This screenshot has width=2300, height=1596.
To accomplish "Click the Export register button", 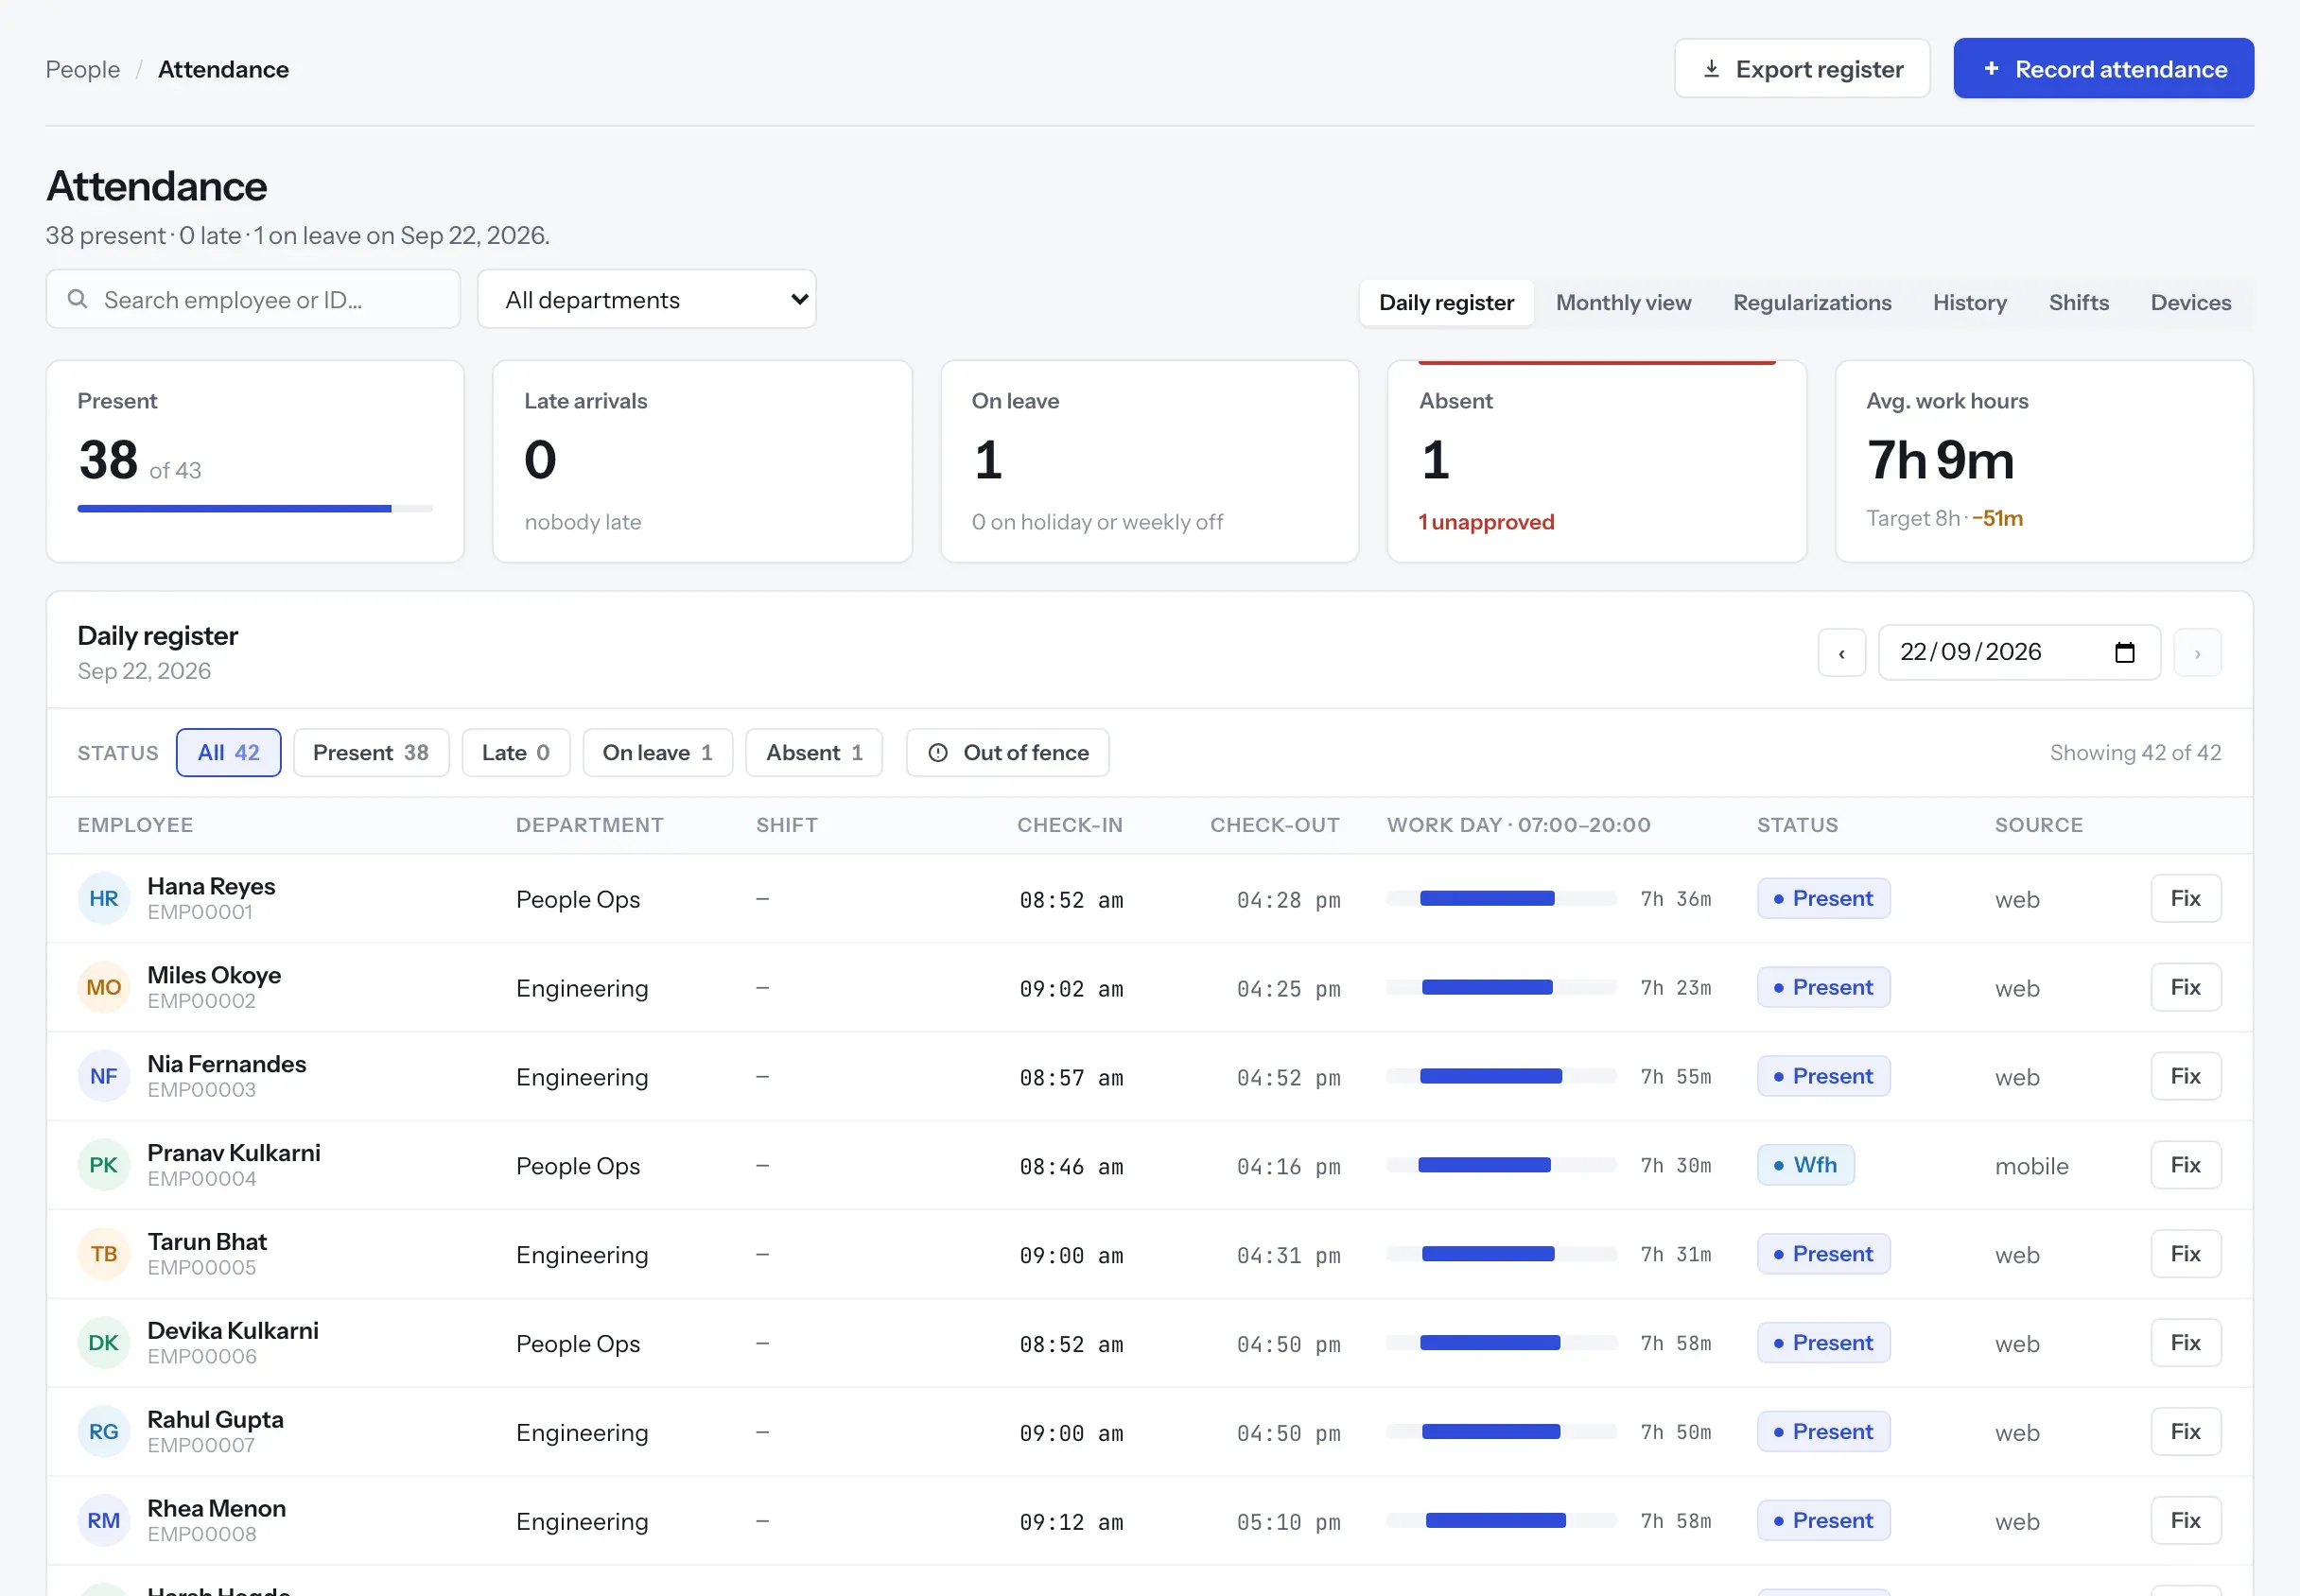I will click(x=1802, y=68).
